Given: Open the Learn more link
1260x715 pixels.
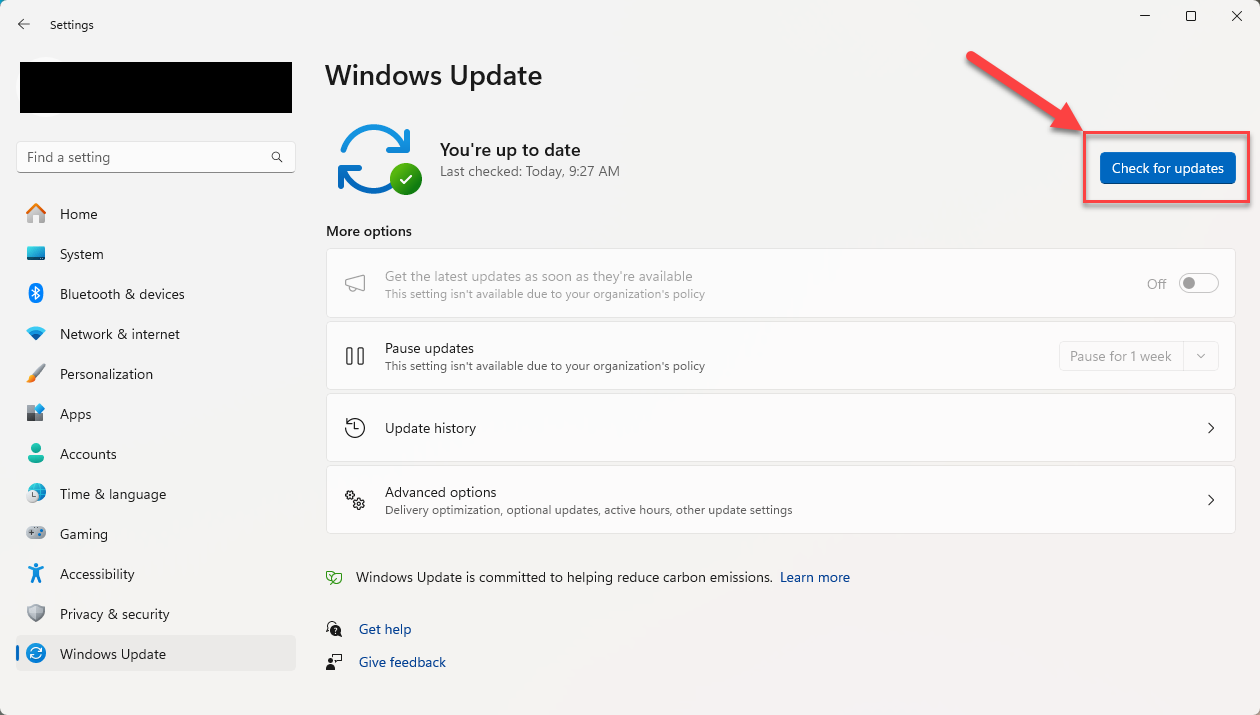Looking at the screenshot, I should 815,577.
